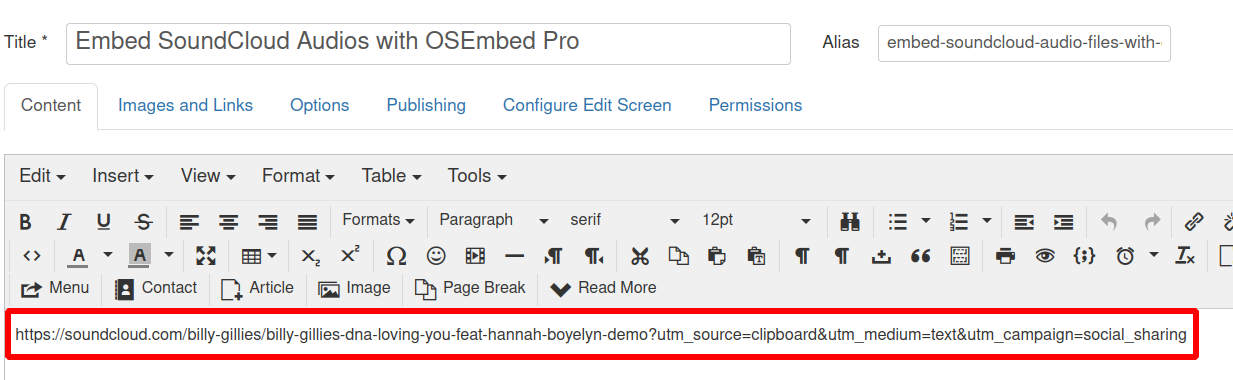The image size is (1233, 380).
Task: Open the text color picker arrow
Action: click(x=107, y=256)
